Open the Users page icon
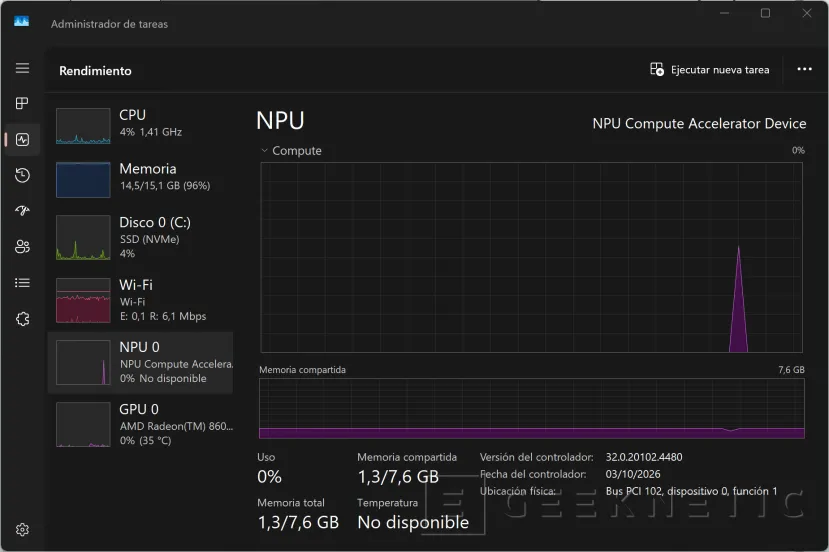This screenshot has height=552, width=829. (x=22, y=247)
